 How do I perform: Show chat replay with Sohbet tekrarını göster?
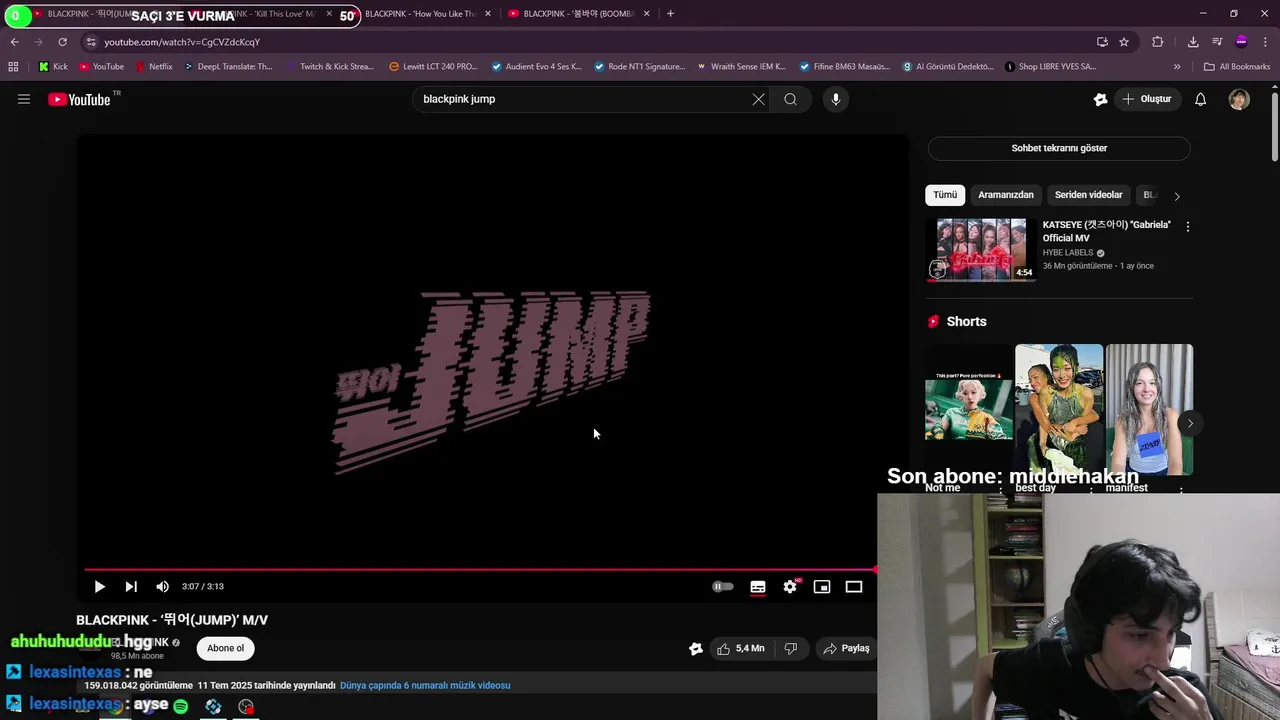click(1059, 148)
